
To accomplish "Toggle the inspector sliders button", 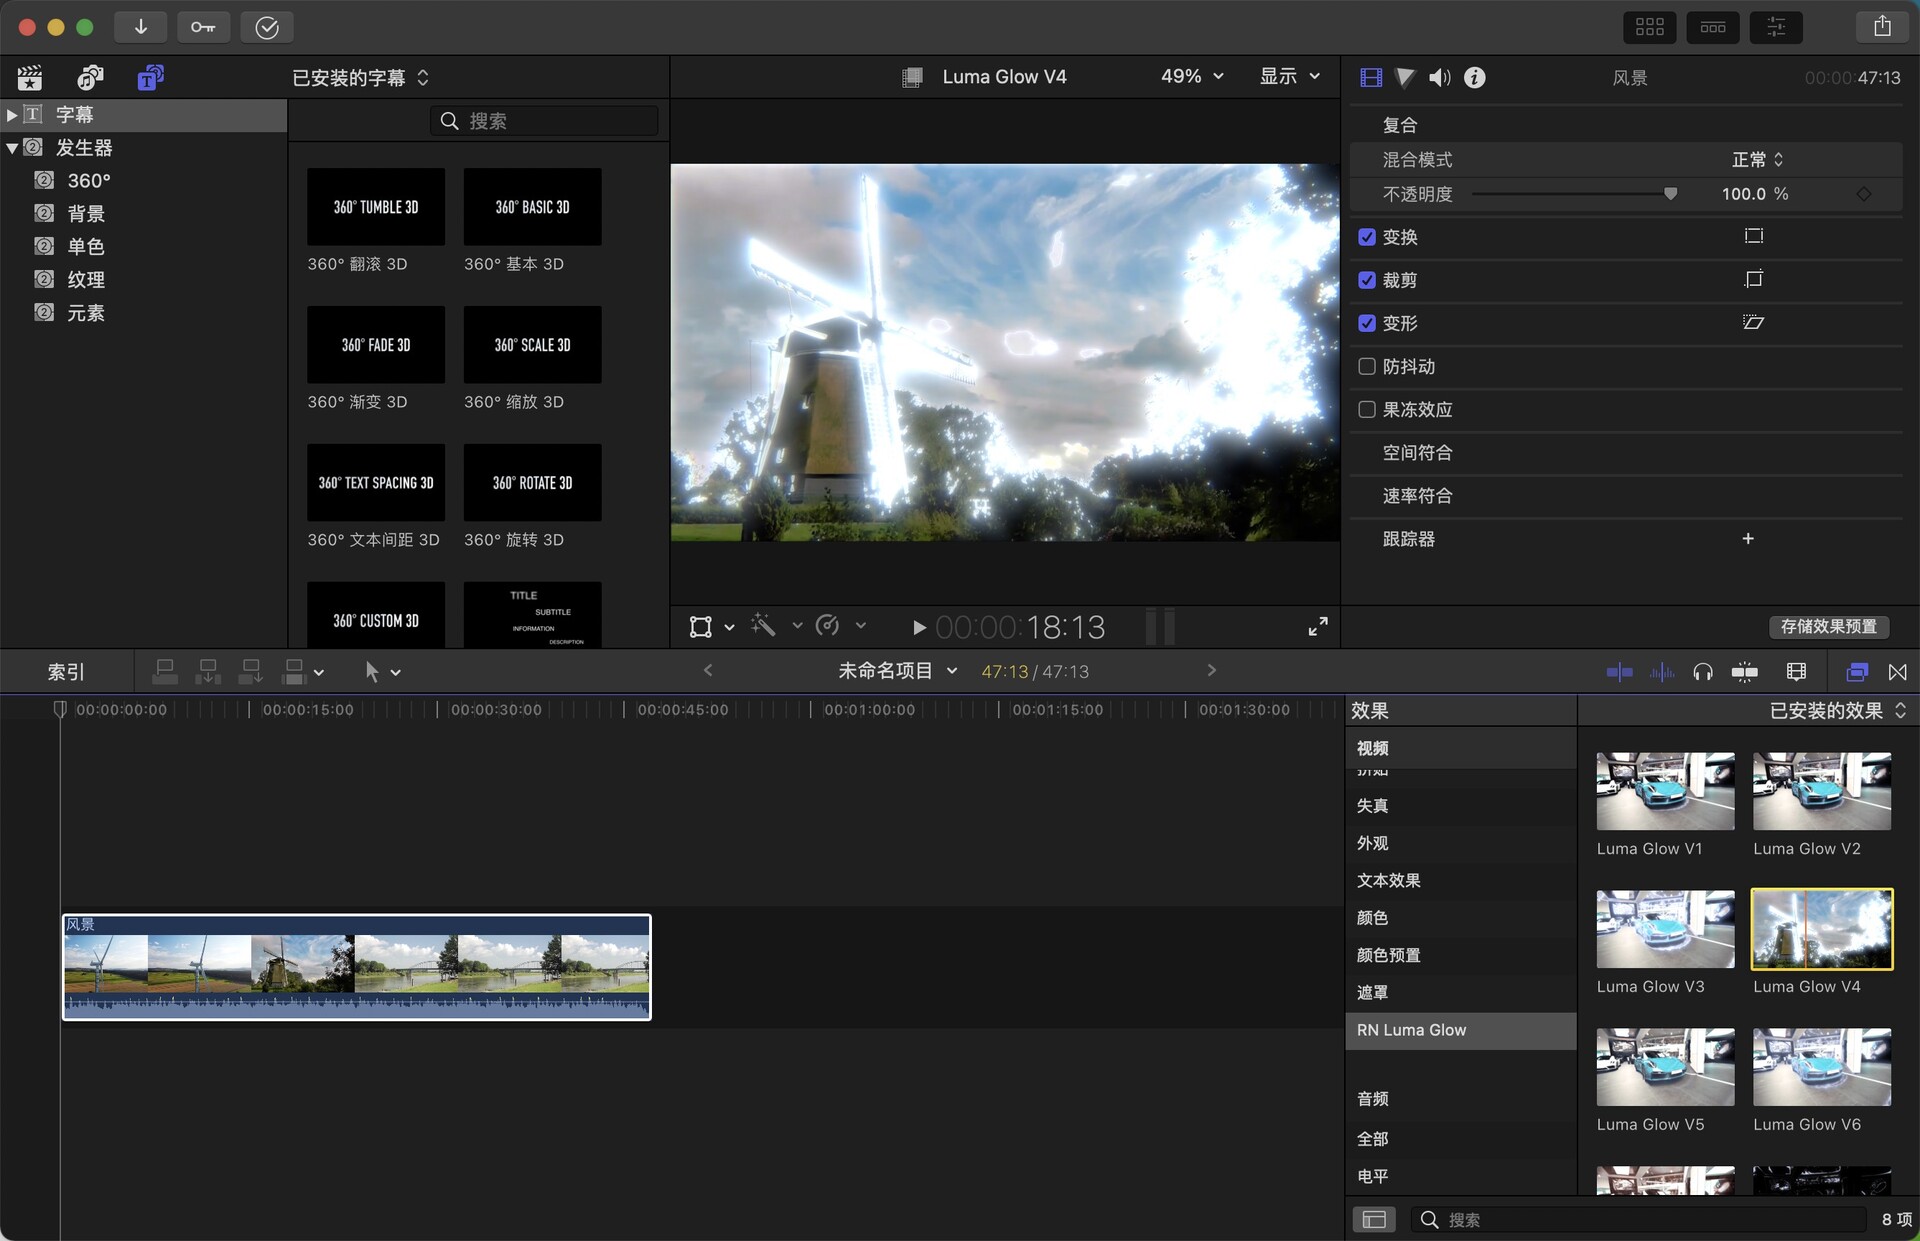I will click(1776, 27).
